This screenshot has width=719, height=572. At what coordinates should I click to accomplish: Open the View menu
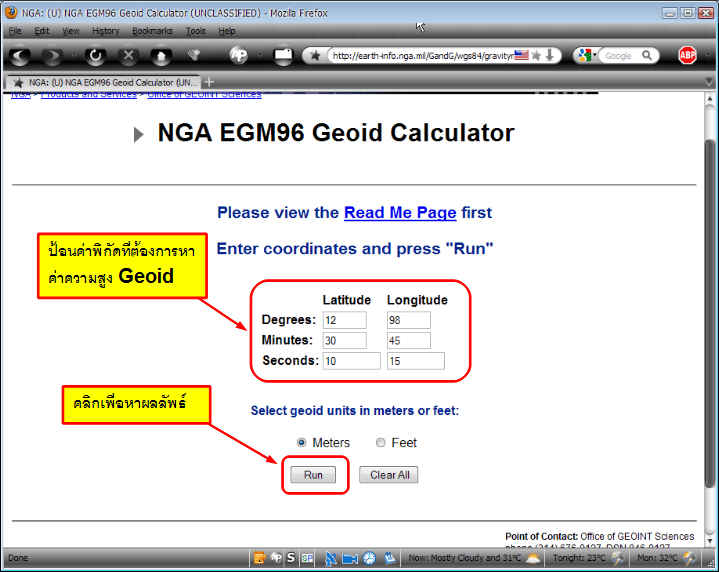(71, 31)
